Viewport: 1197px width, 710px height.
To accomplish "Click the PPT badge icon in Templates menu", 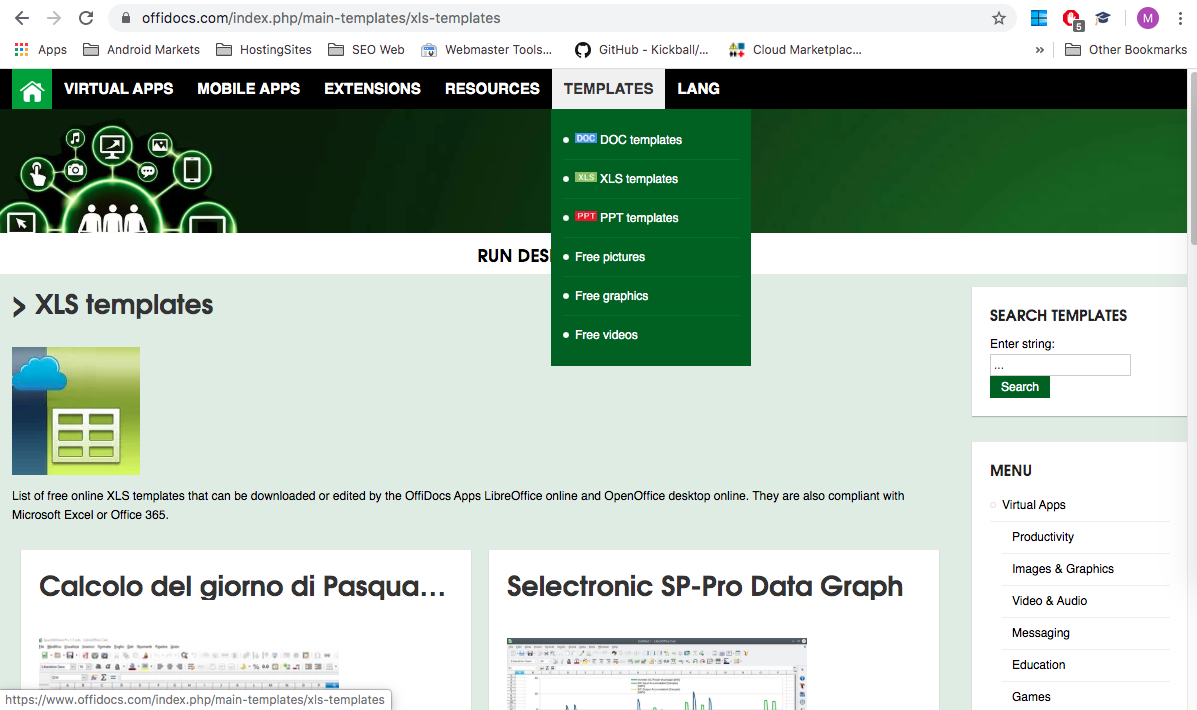I will tap(586, 215).
